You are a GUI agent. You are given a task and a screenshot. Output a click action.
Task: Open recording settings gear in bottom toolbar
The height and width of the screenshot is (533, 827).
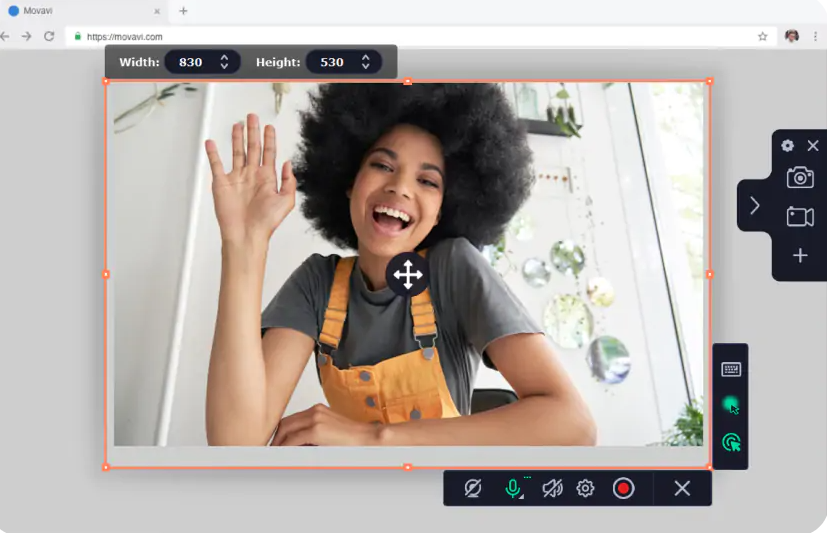click(x=585, y=488)
